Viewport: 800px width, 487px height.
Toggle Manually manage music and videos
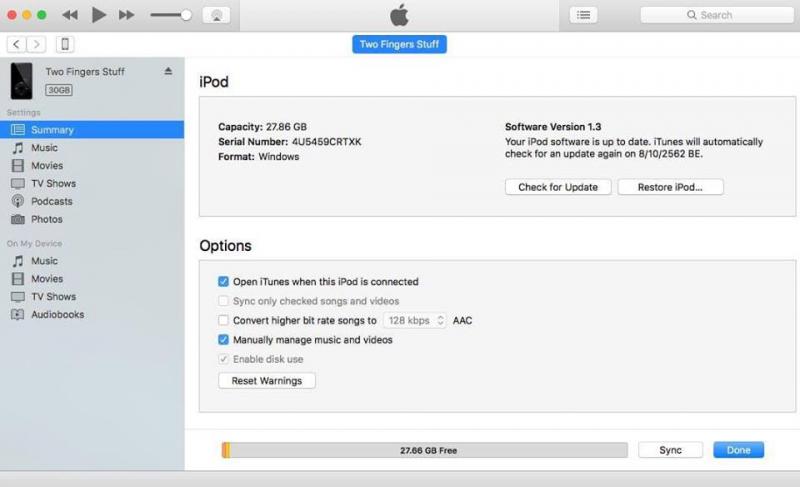[x=223, y=340]
